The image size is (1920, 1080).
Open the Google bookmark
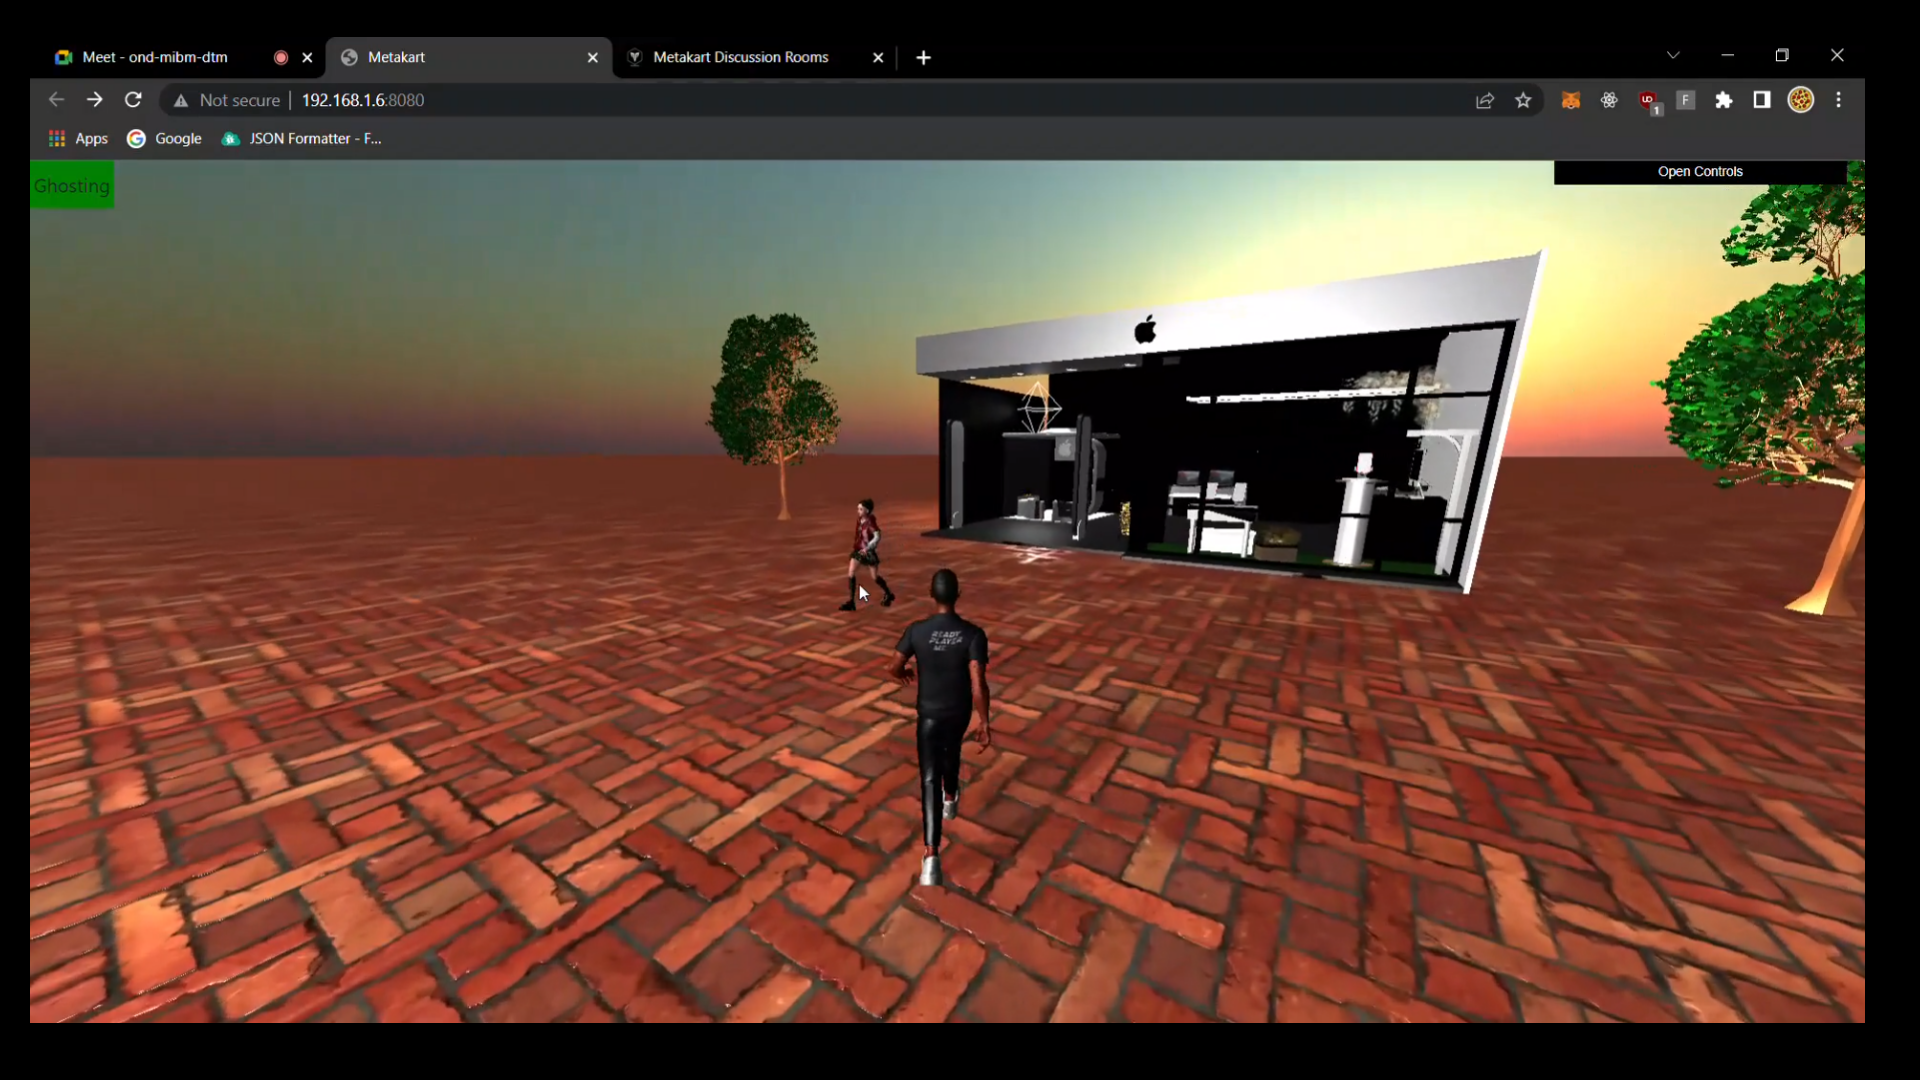point(165,139)
